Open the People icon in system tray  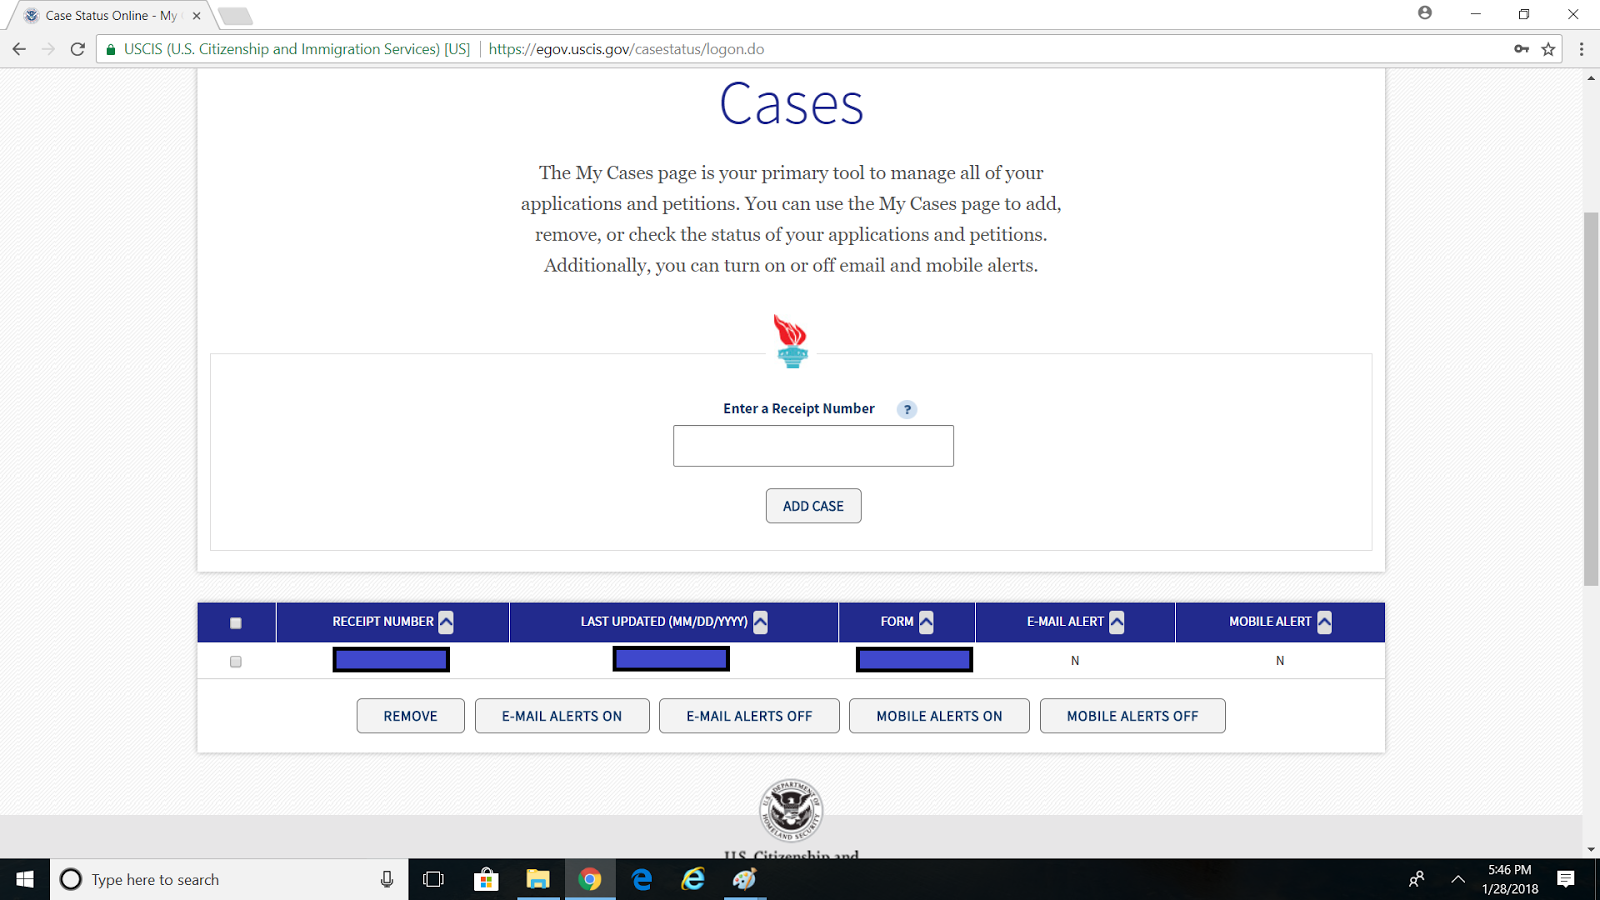1416,879
